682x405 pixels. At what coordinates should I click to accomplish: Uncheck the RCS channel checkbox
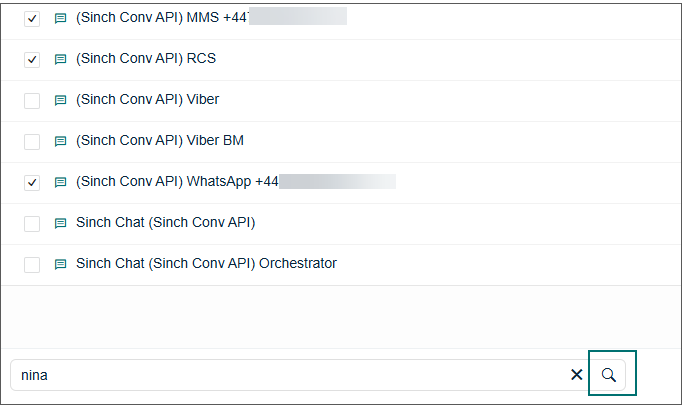pos(32,60)
